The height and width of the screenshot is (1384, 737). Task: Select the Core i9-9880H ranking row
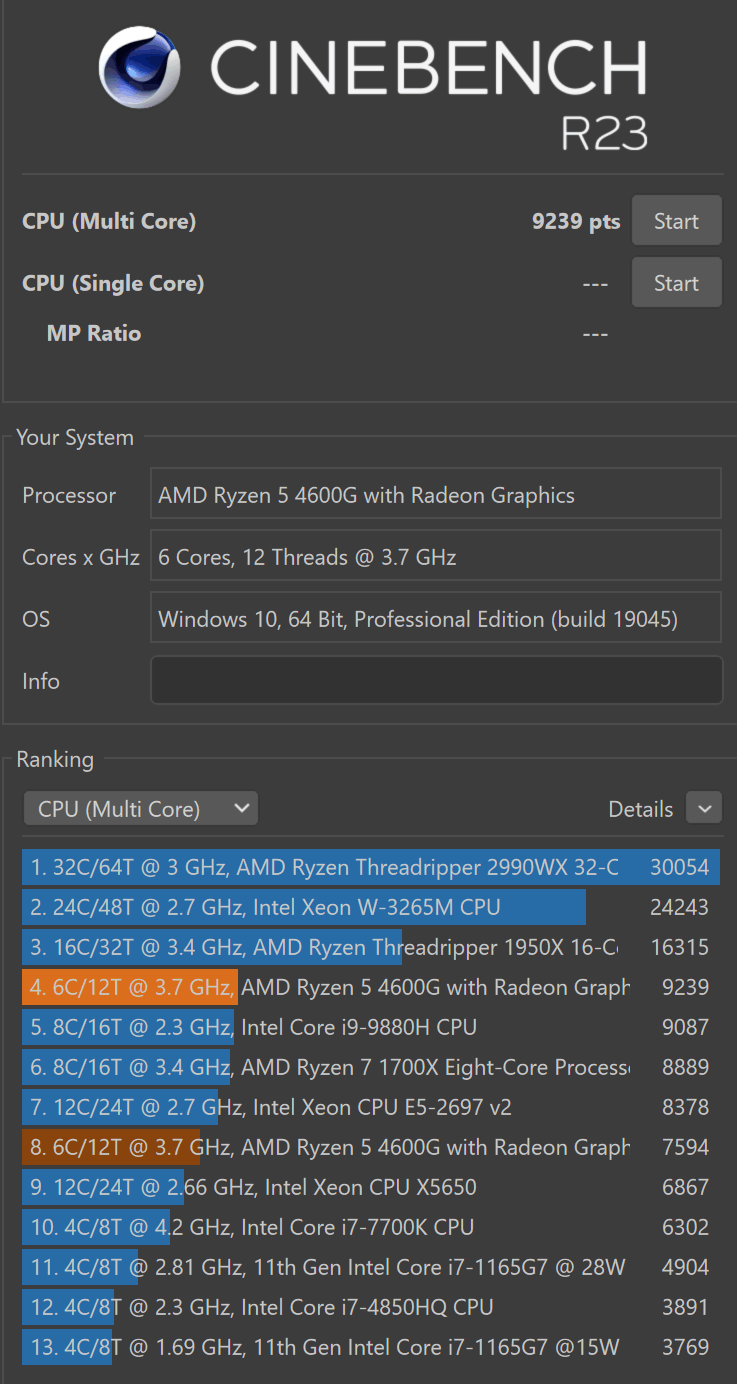coord(370,1027)
